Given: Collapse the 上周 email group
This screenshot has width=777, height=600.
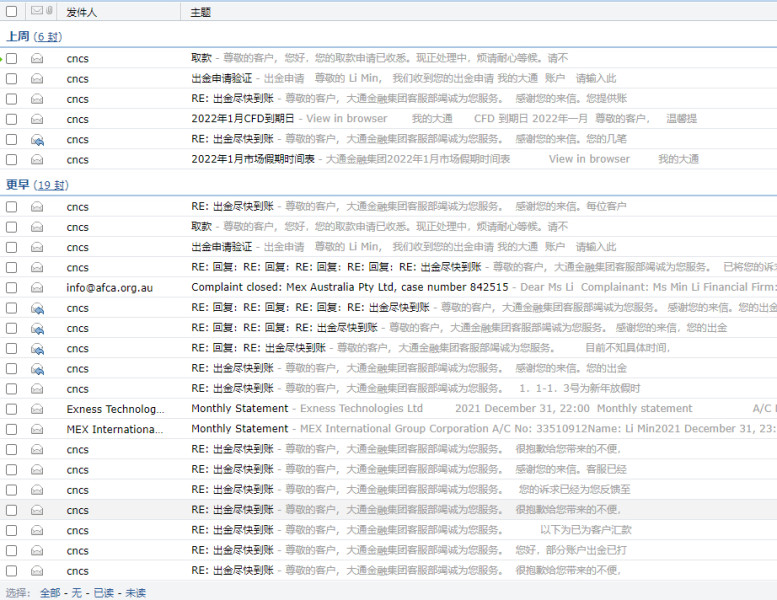Looking at the screenshot, I should 17,37.
